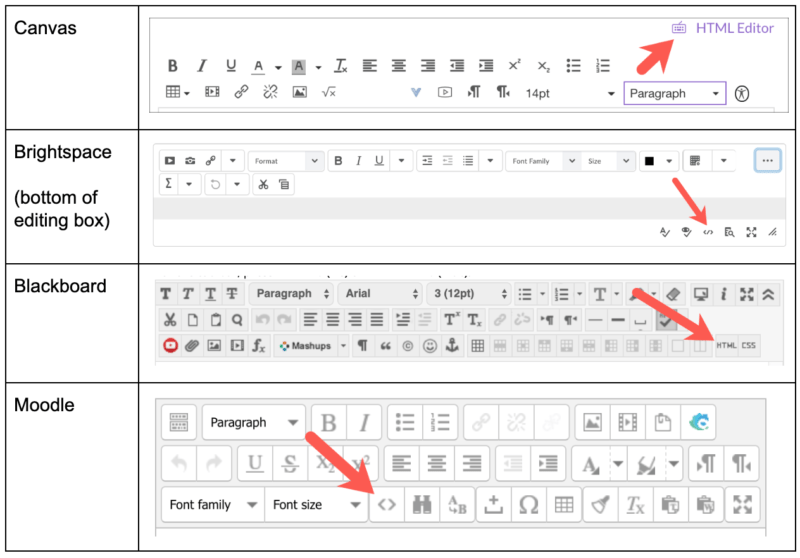Screen dimensions: 800x558
Task: Click Brightspace black color swatch
Action: click(649, 161)
